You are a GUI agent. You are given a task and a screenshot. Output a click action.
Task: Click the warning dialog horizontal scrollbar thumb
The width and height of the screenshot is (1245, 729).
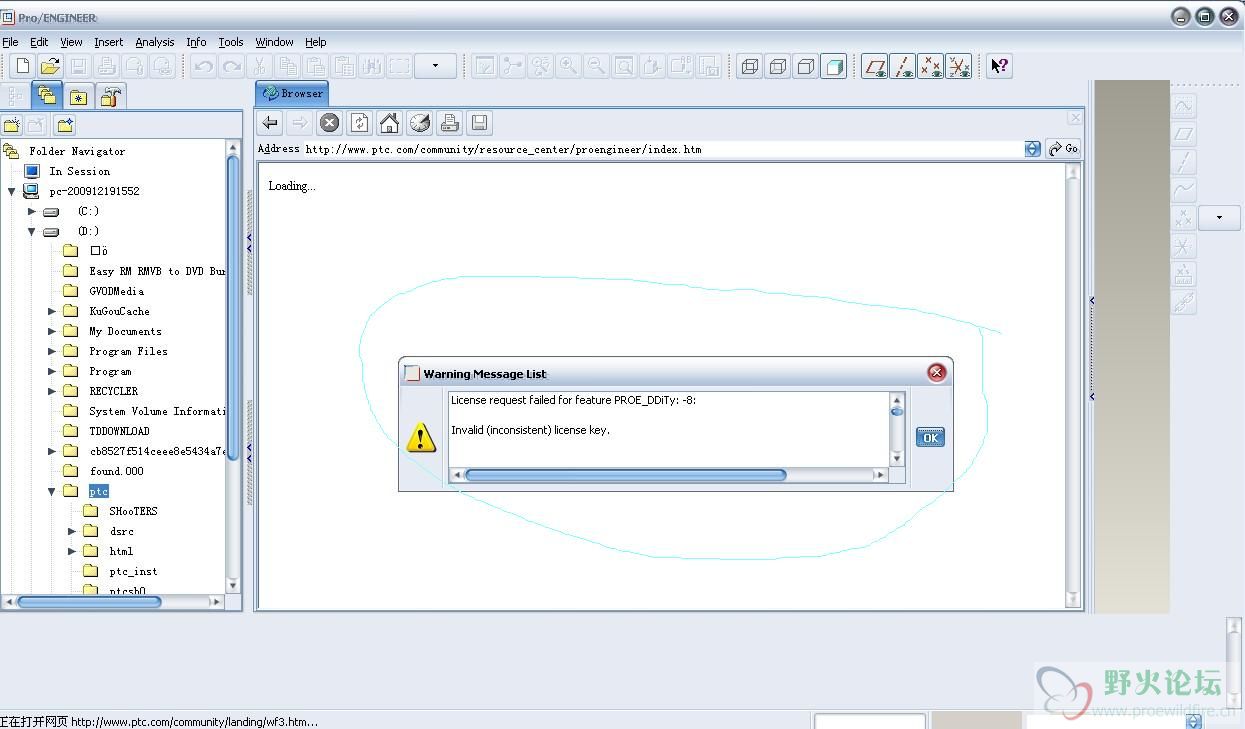625,475
